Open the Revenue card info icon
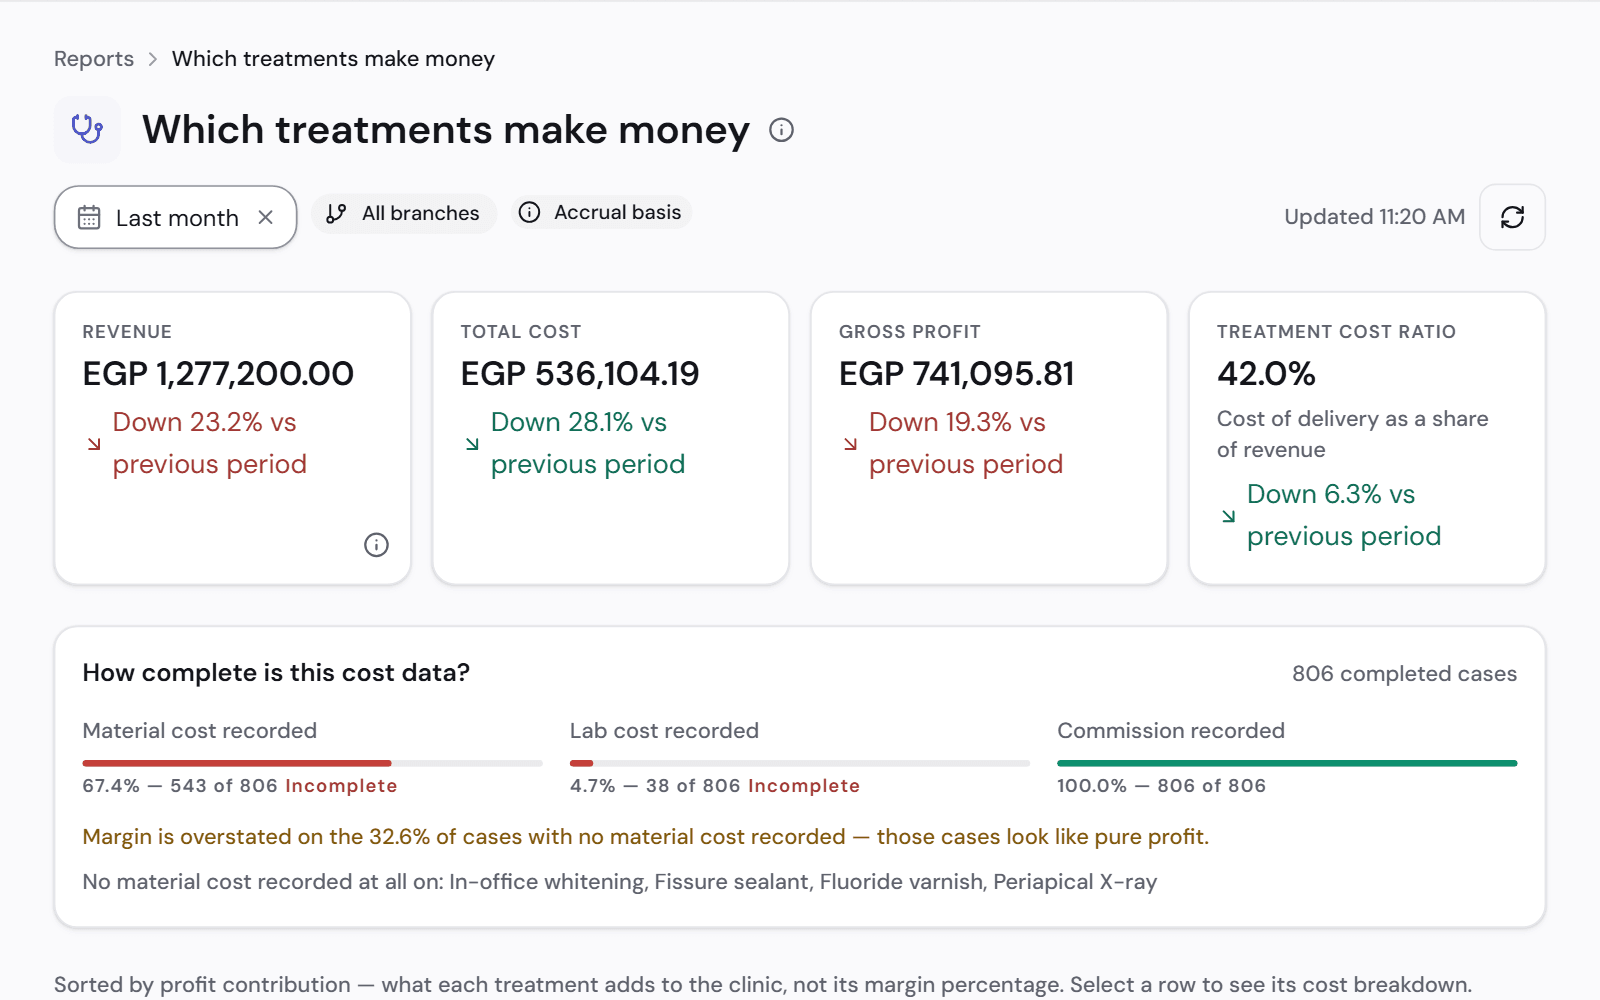 376,545
